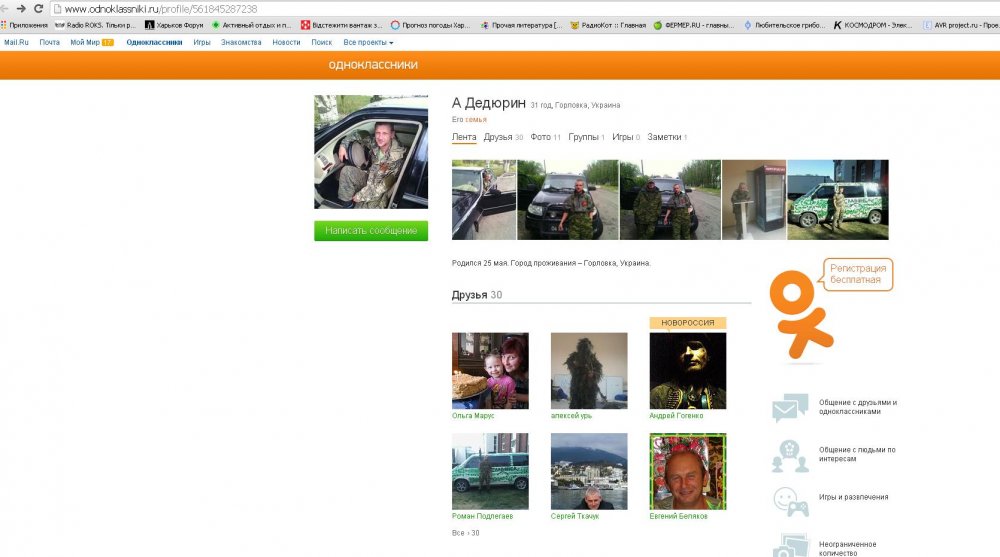This screenshot has width=1000, height=557.
Task: Click the Регистрация бесплатная bubble
Action: point(858,274)
